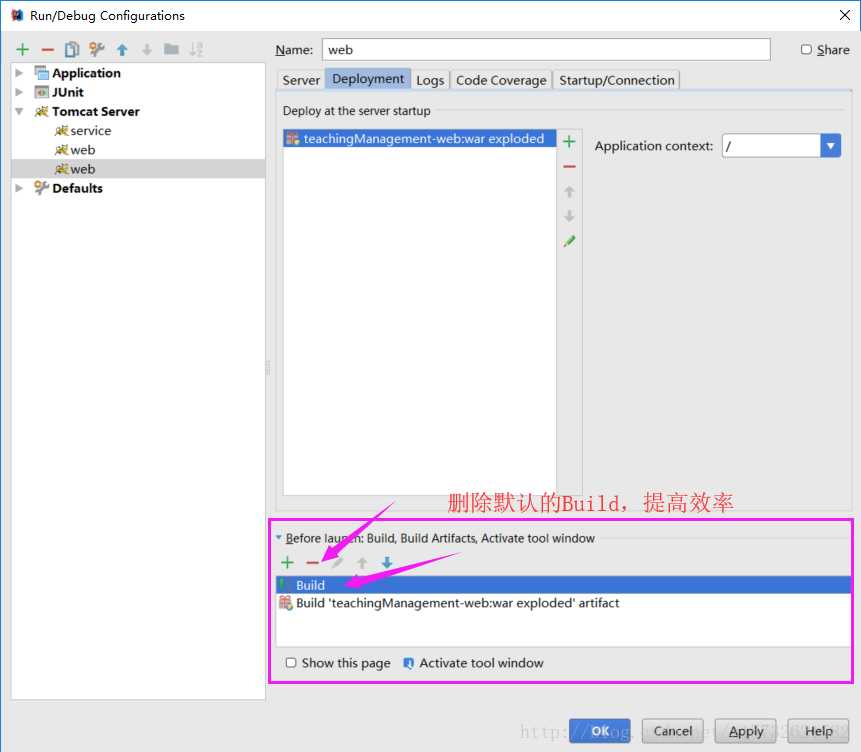This screenshot has height=752, width=861.
Task: Remove artifact from deployment list
Action: point(569,166)
